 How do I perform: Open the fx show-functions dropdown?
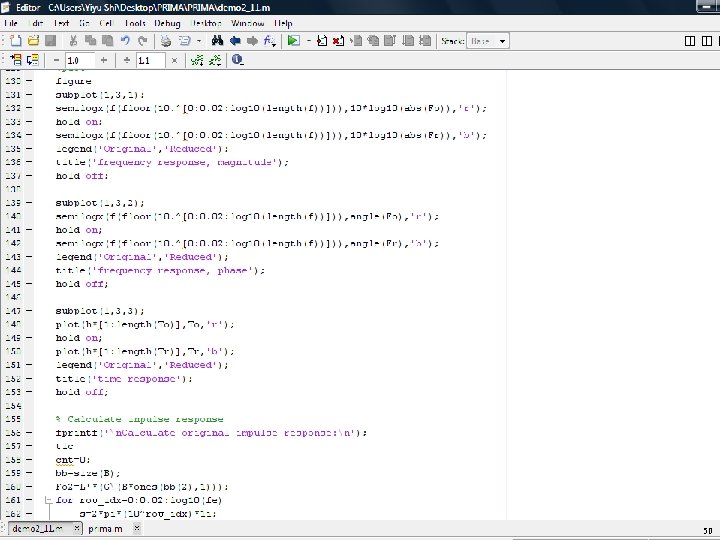[270, 41]
